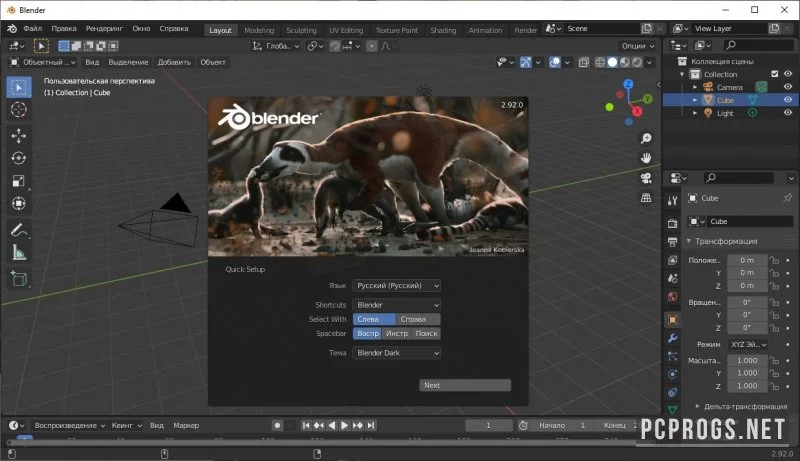Open the Правка menu

pos(64,29)
